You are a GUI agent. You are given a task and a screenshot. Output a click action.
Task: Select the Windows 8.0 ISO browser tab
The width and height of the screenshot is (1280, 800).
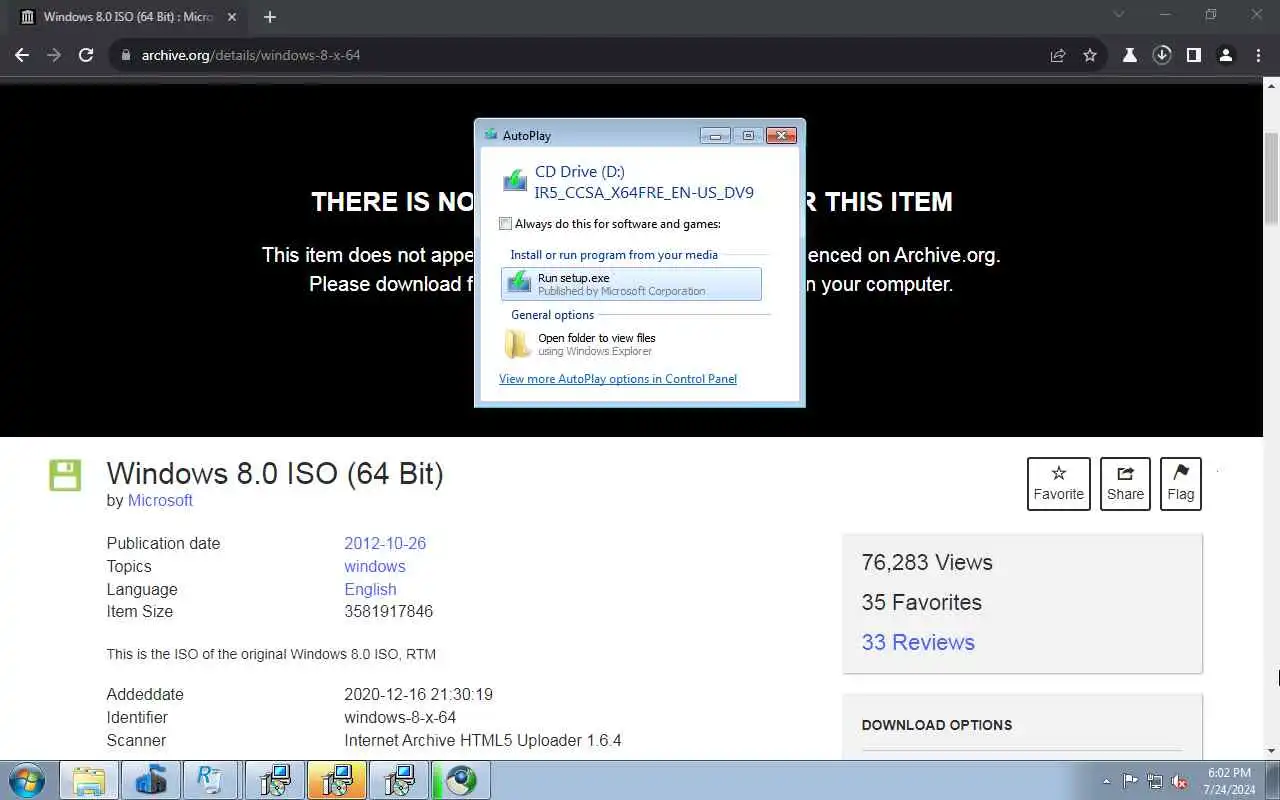[x=130, y=17]
